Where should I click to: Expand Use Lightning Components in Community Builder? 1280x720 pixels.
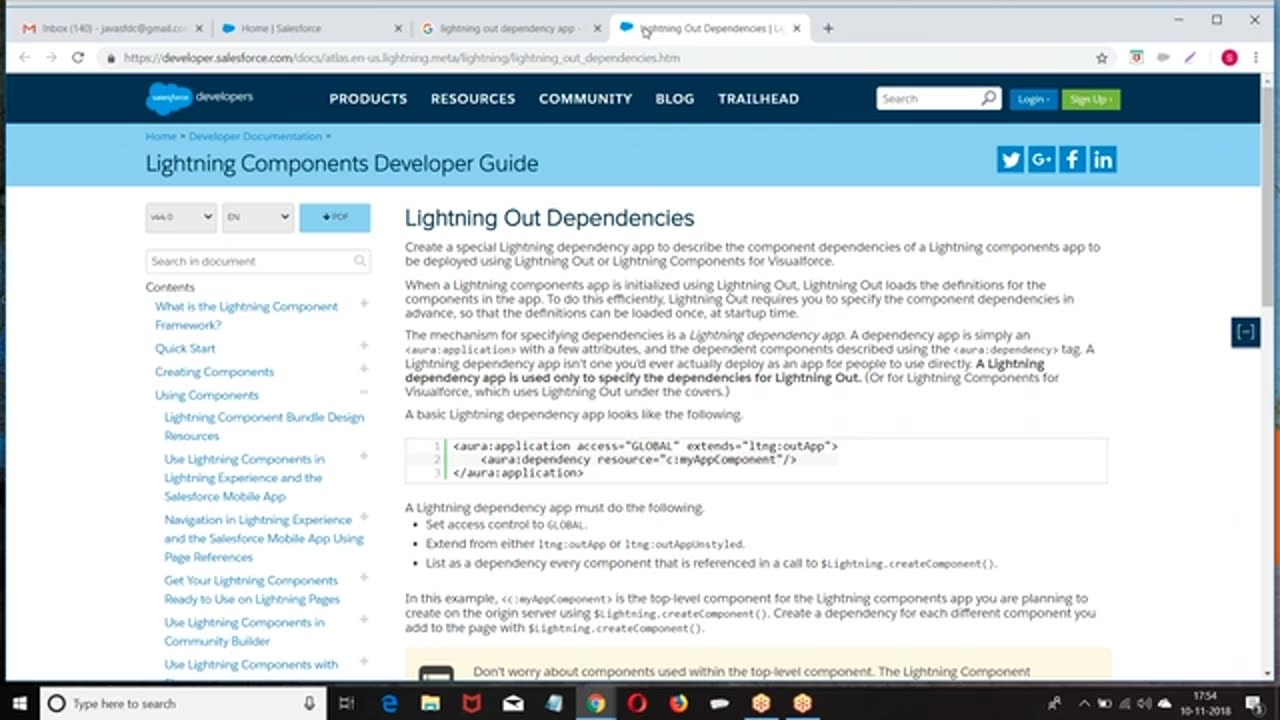364,620
